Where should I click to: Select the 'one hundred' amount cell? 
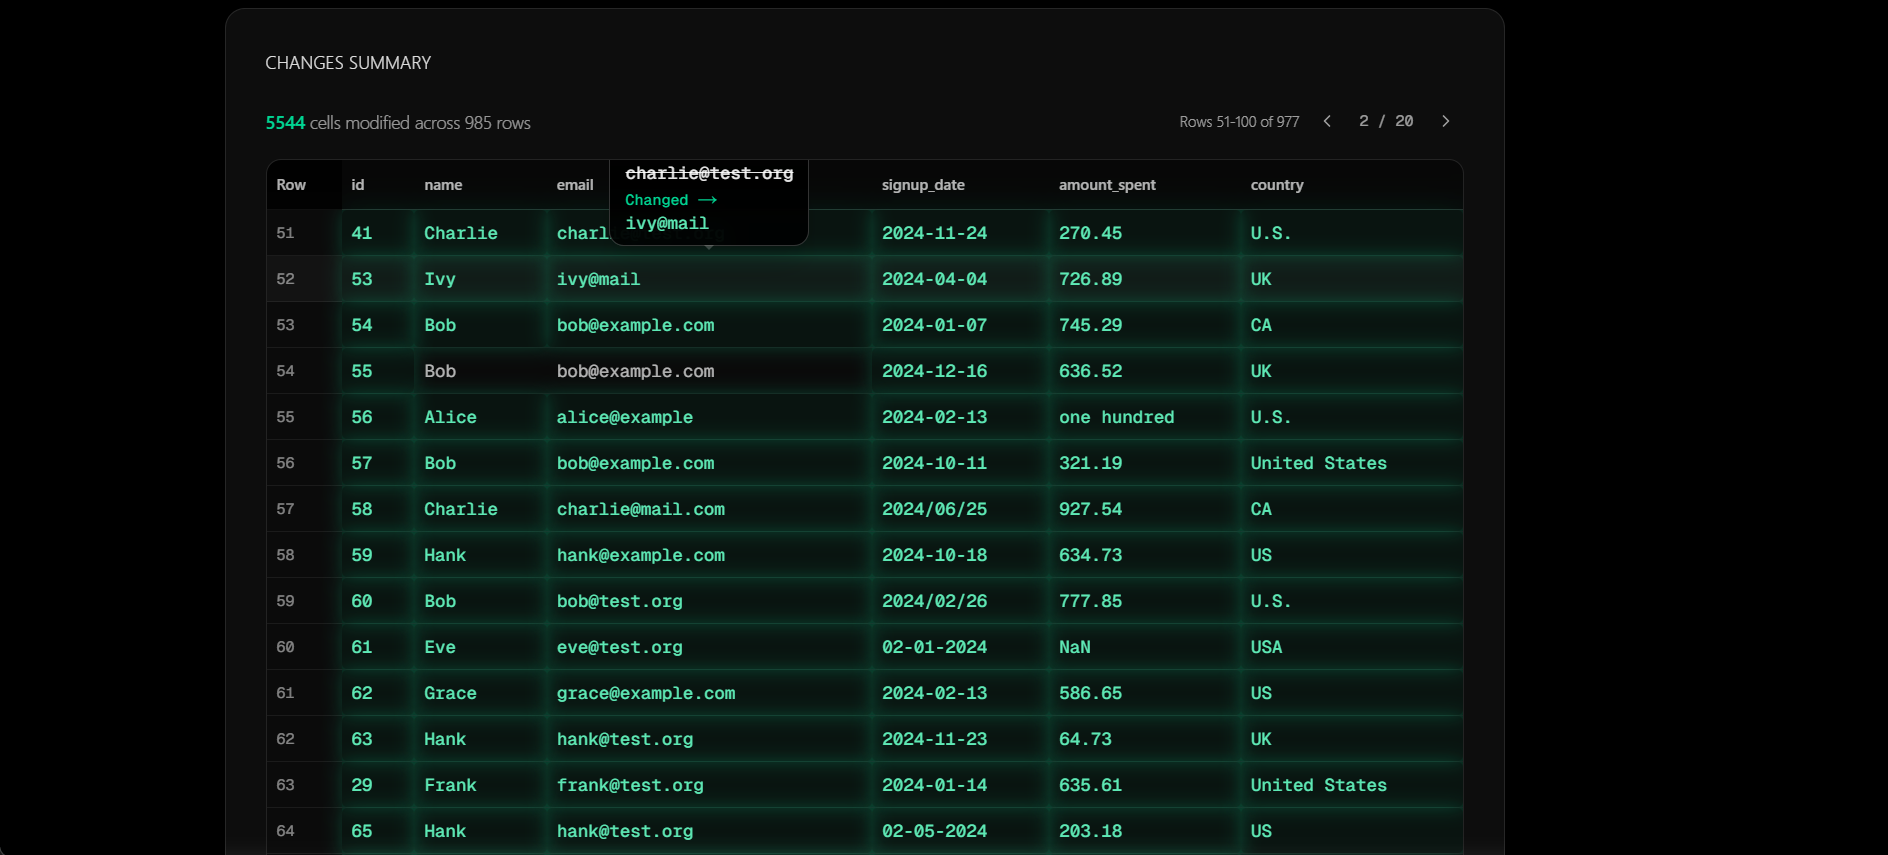pos(1116,418)
